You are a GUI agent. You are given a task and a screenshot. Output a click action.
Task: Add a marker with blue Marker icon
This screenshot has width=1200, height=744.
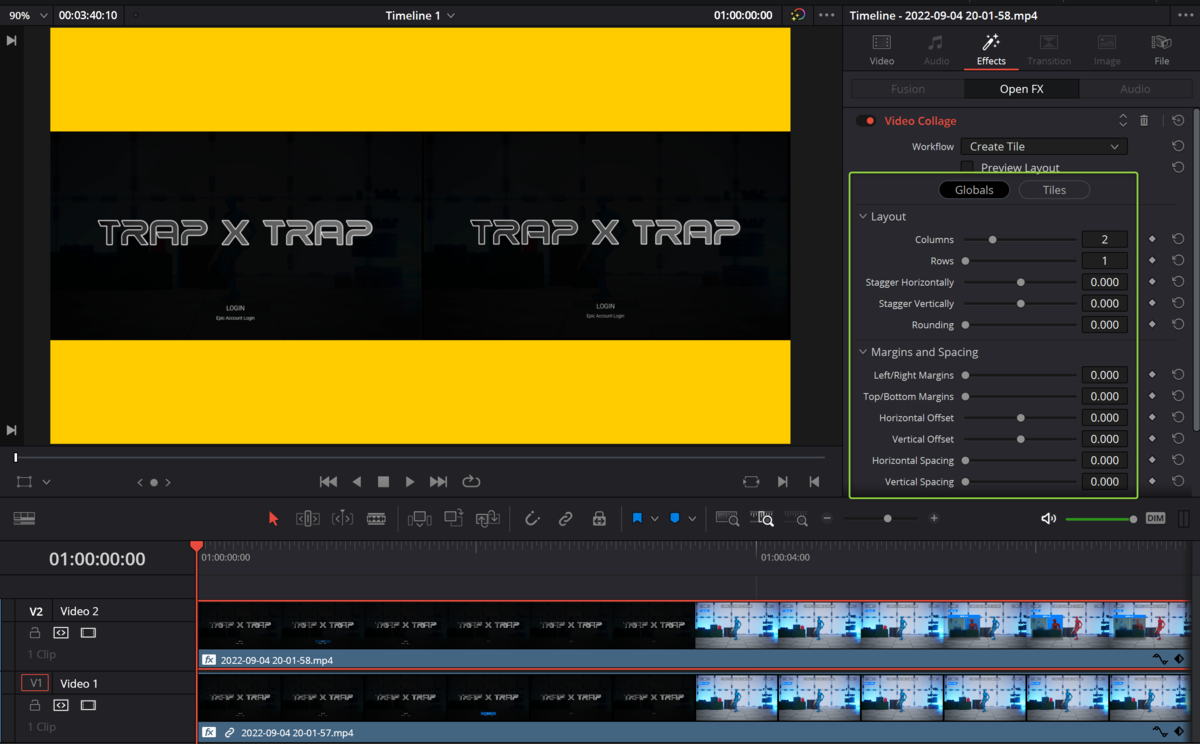tap(675, 518)
